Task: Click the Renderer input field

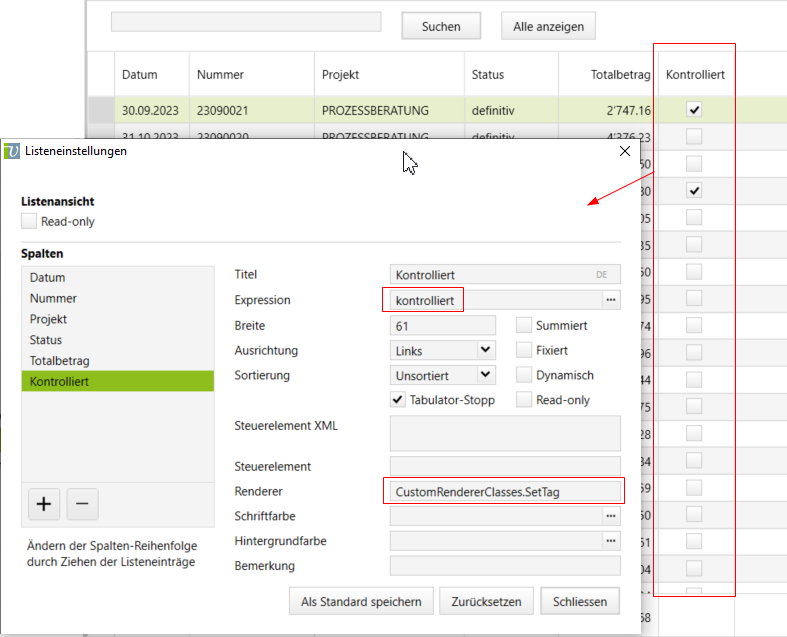Action: tap(504, 491)
